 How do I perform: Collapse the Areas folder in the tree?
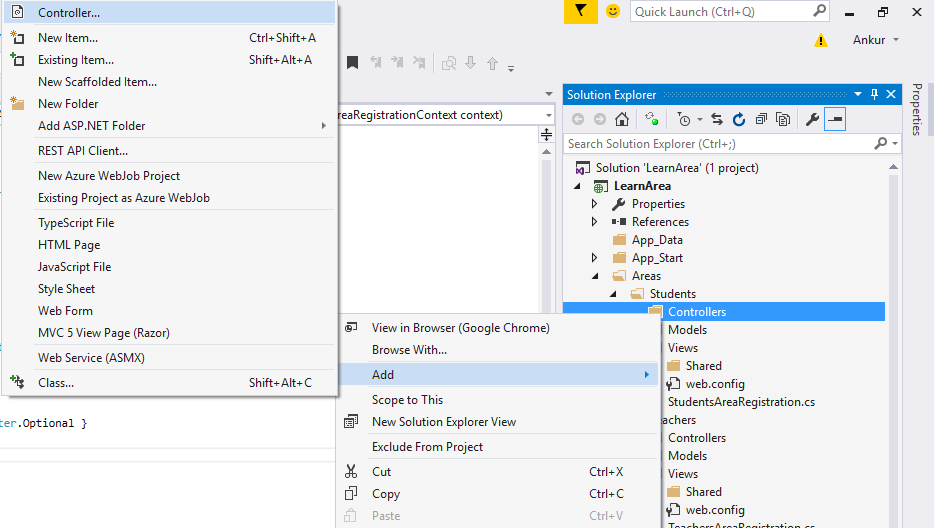(x=595, y=276)
